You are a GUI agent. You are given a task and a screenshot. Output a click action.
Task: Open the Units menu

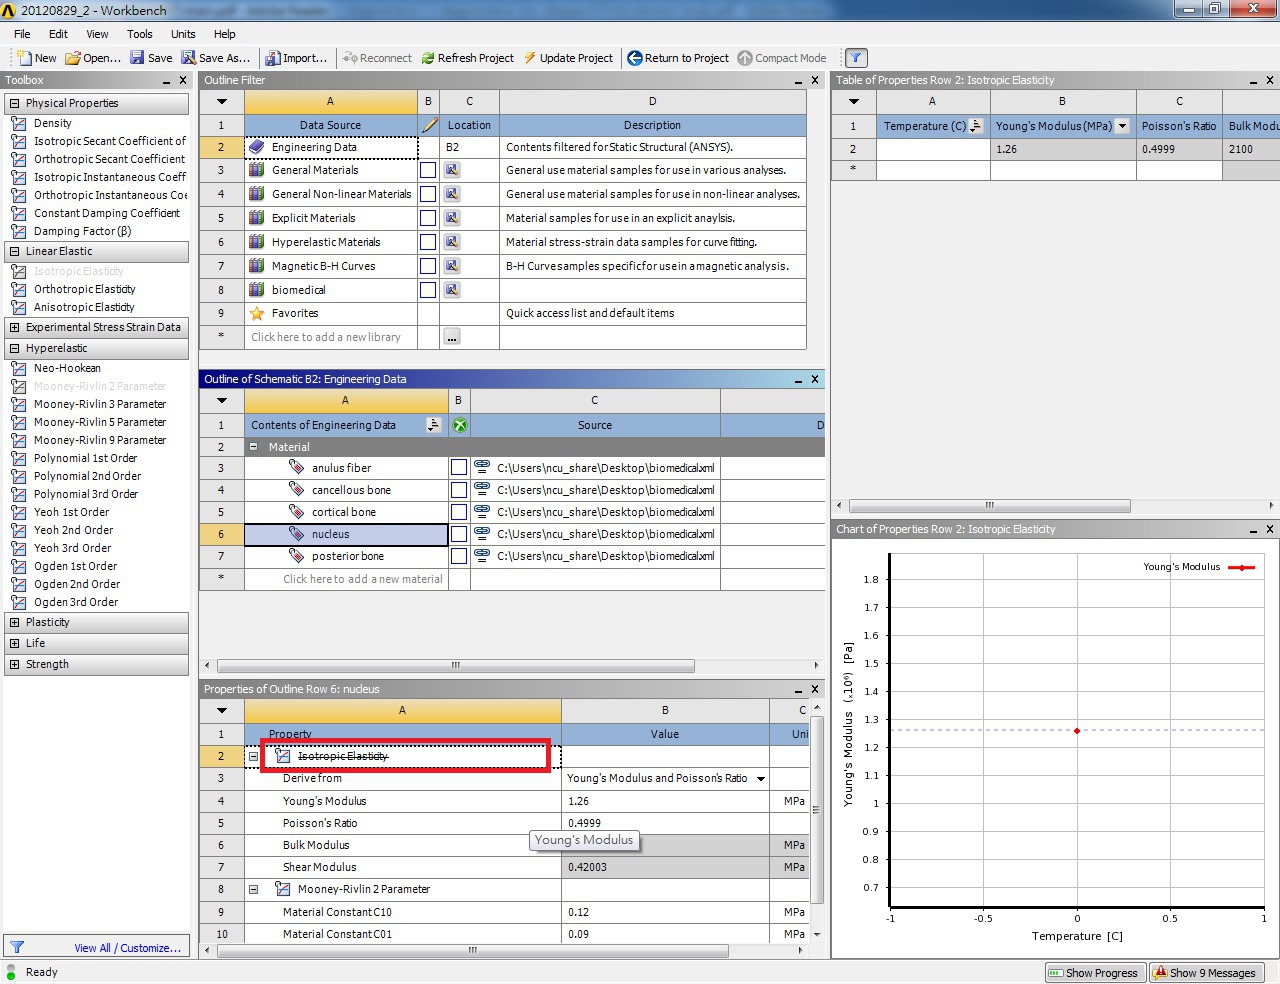183,34
